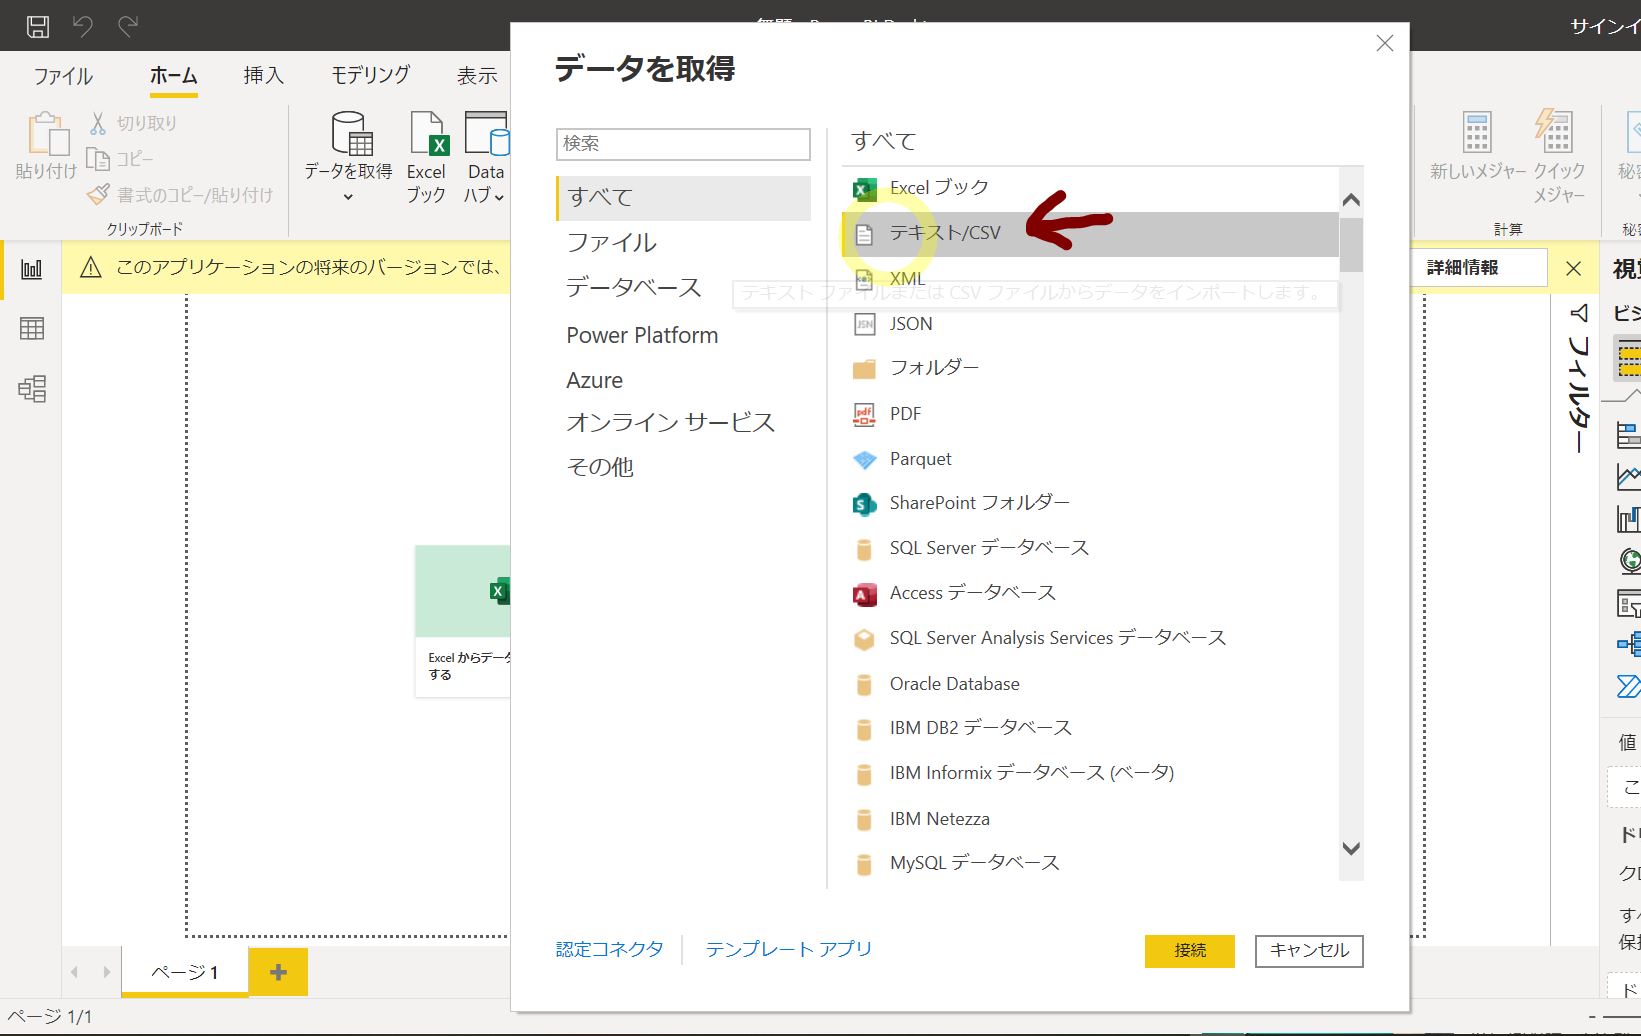The width and height of the screenshot is (1641, 1036).
Task: Choose IBM Informix データベース connector
Action: point(1090,773)
